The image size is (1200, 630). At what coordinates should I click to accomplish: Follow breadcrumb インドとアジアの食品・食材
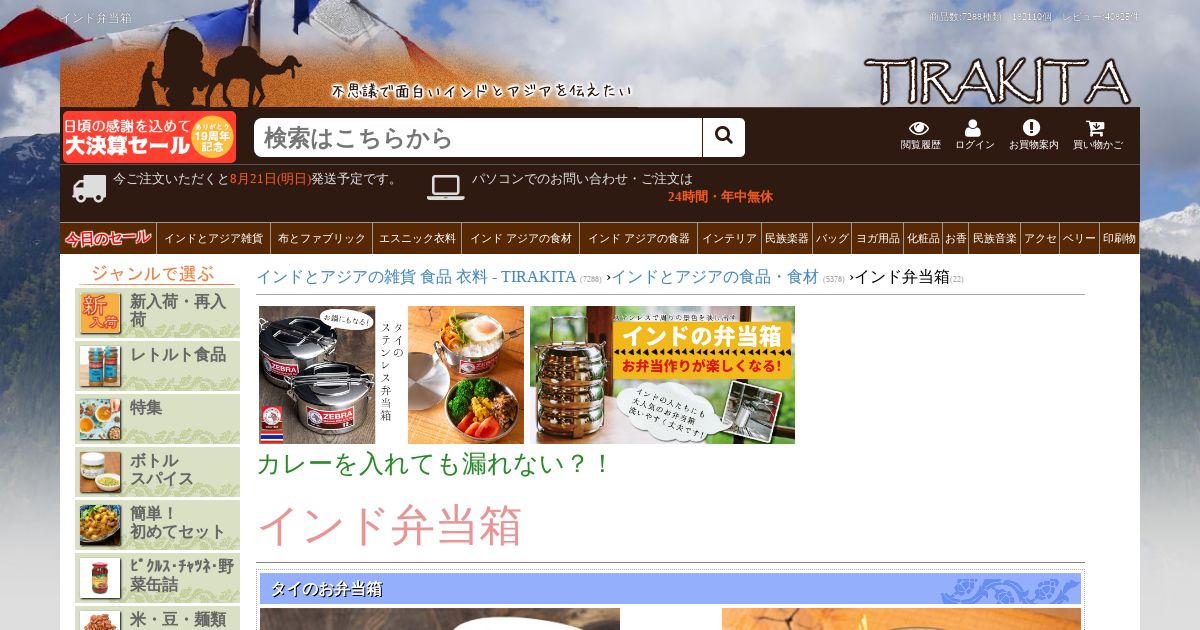point(715,277)
